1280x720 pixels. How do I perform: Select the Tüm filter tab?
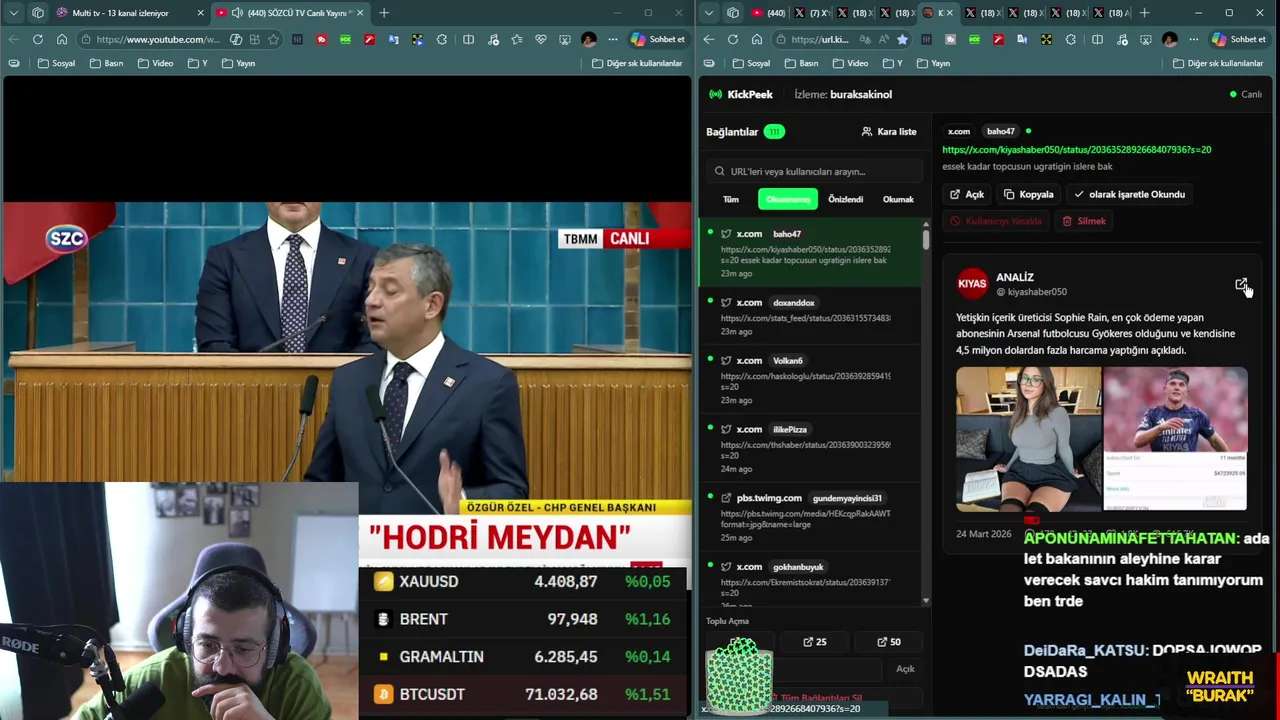(731, 199)
